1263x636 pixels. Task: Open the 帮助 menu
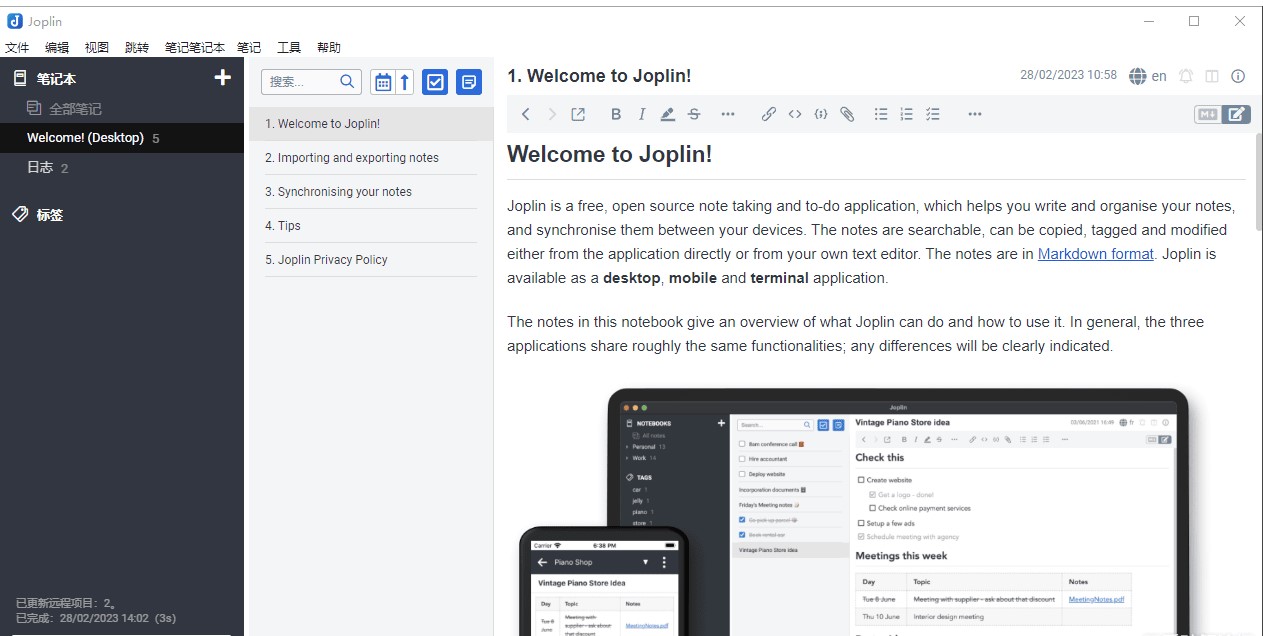[329, 47]
